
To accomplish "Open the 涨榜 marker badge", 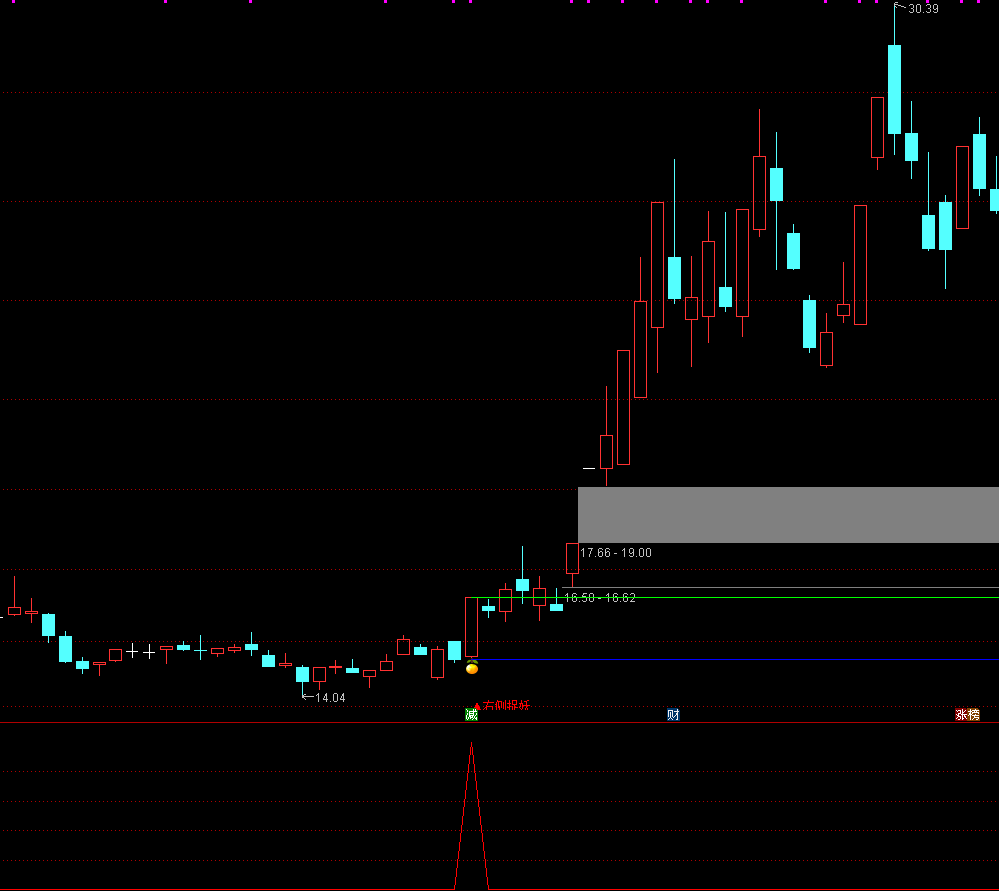I will tap(967, 714).
